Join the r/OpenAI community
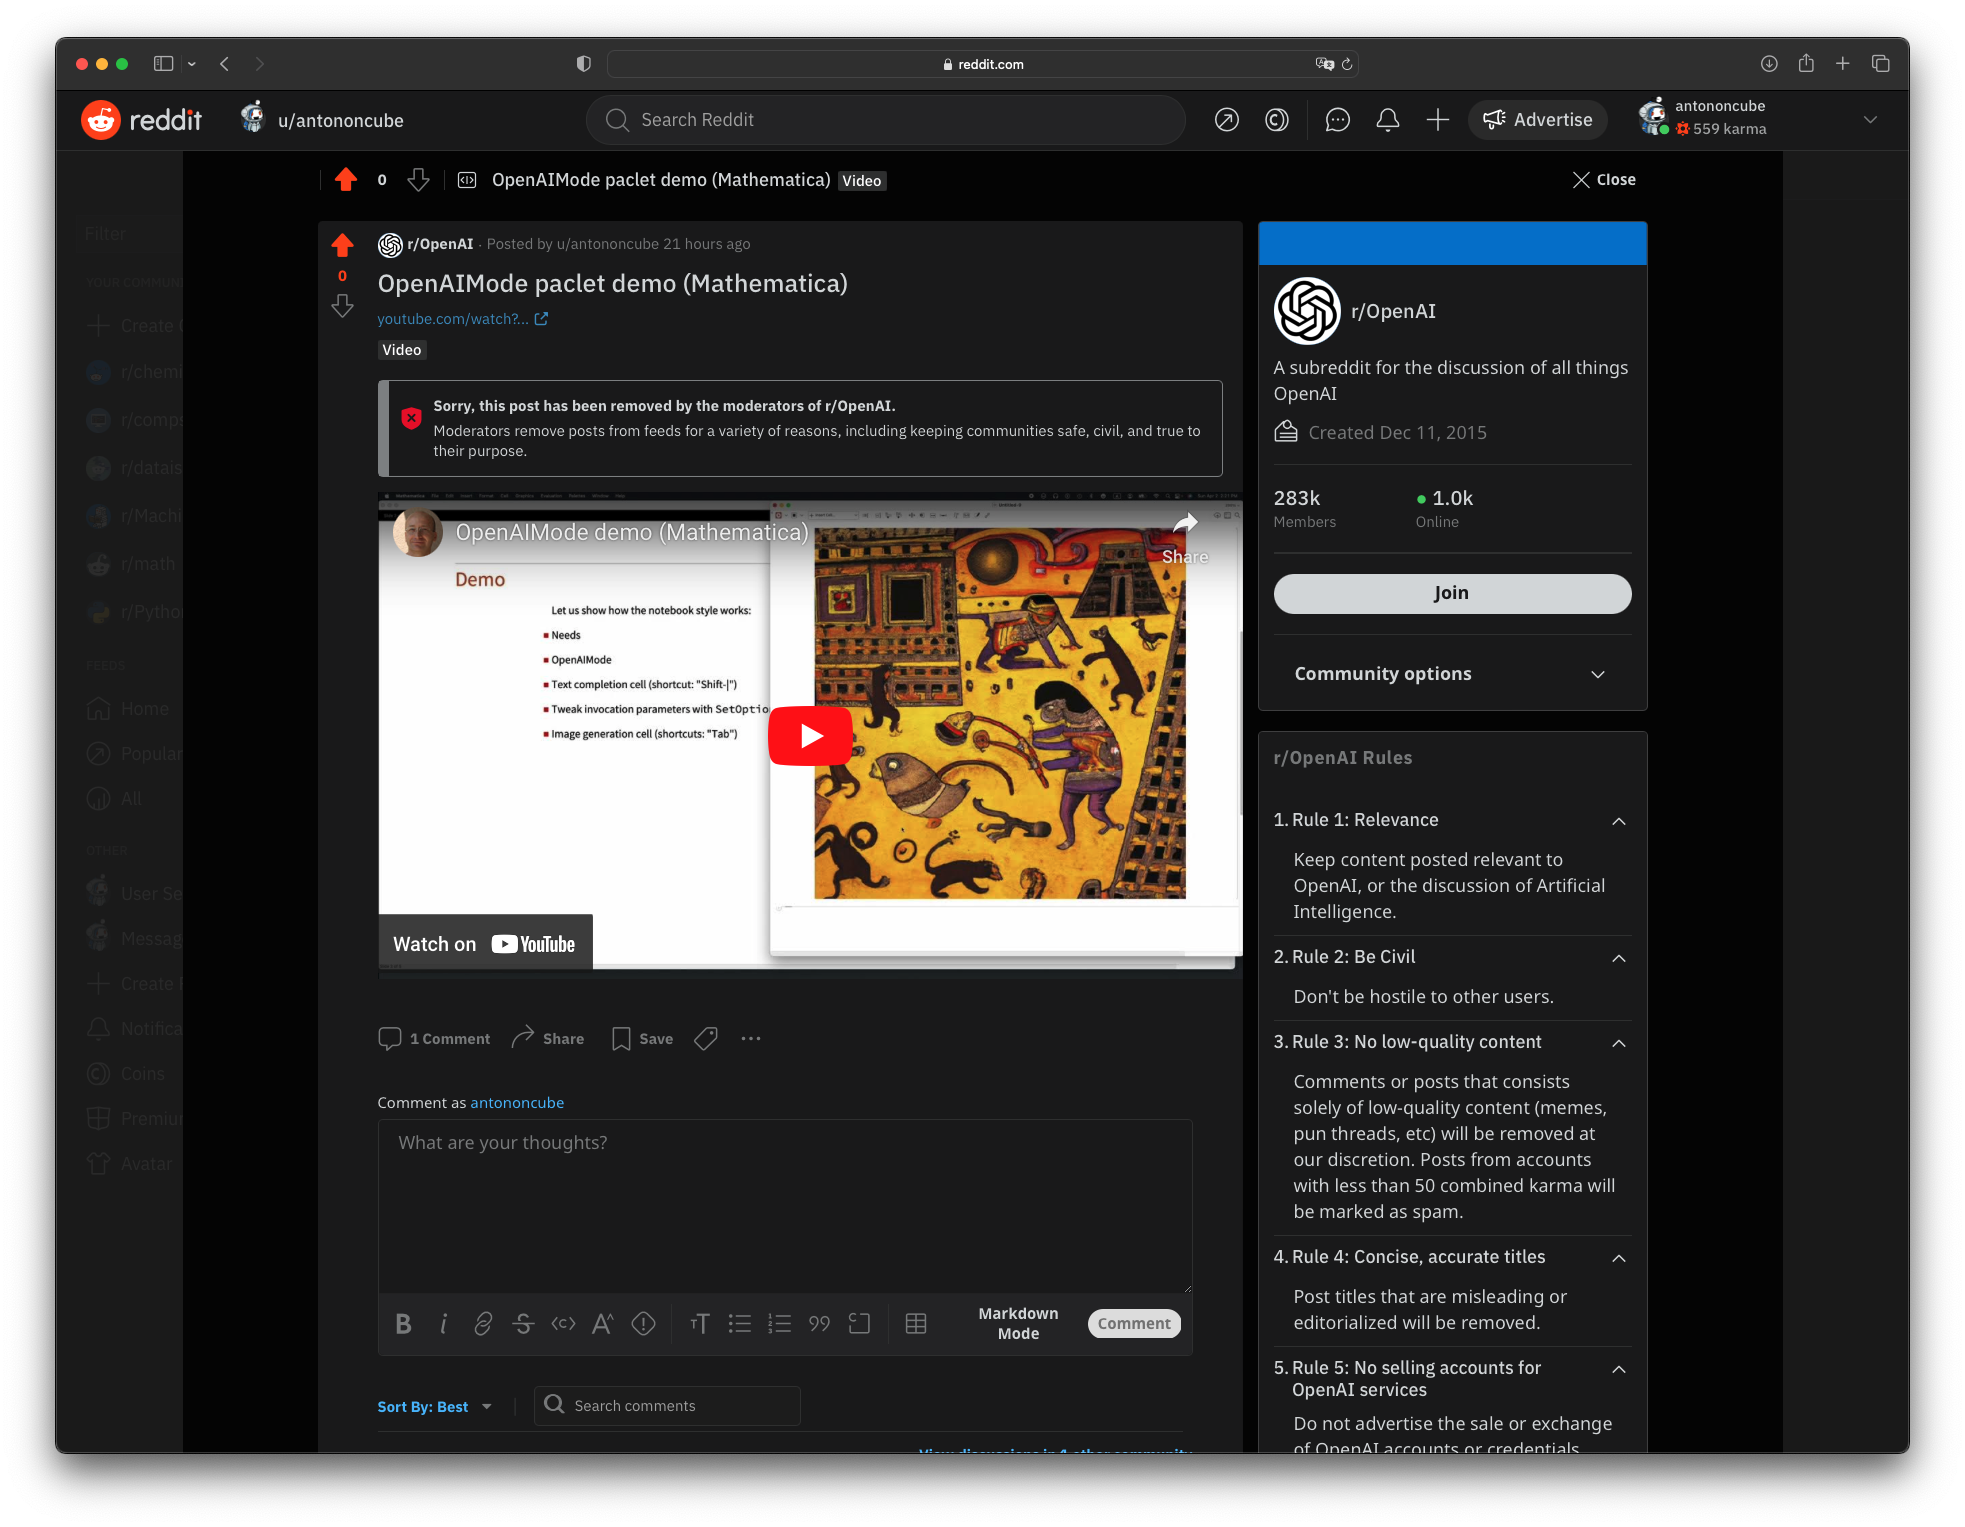The width and height of the screenshot is (1965, 1527). point(1451,593)
